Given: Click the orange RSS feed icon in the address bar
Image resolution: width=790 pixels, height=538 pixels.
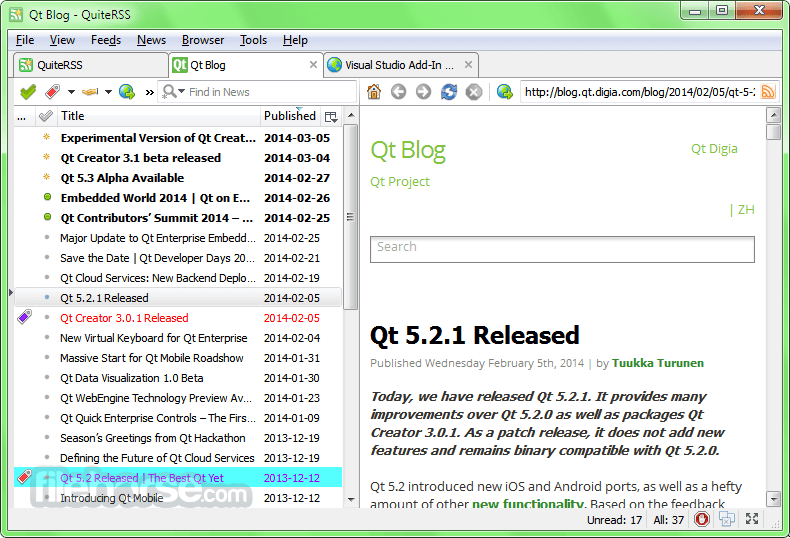Looking at the screenshot, I should 768,92.
